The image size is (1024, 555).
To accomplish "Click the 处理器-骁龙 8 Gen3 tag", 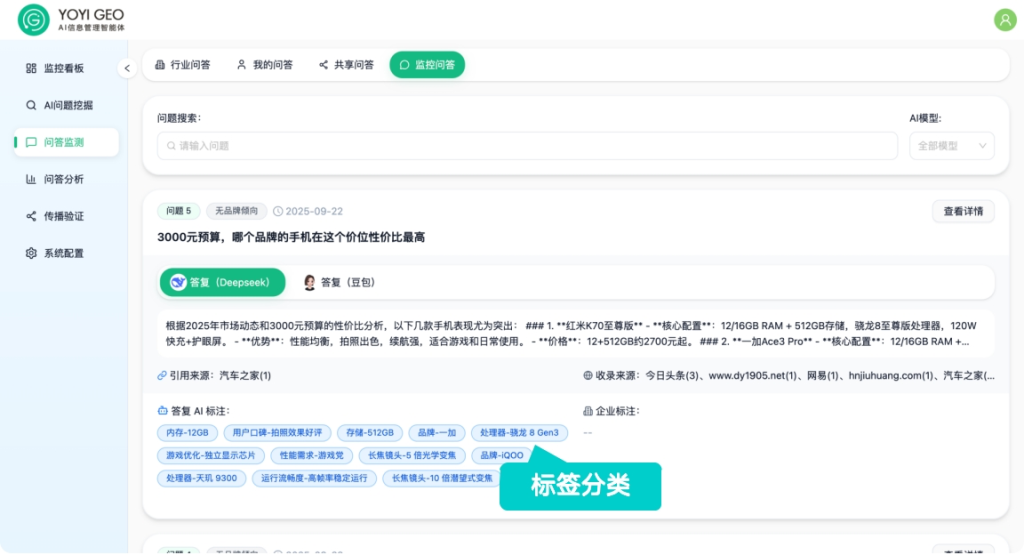I will click(519, 433).
